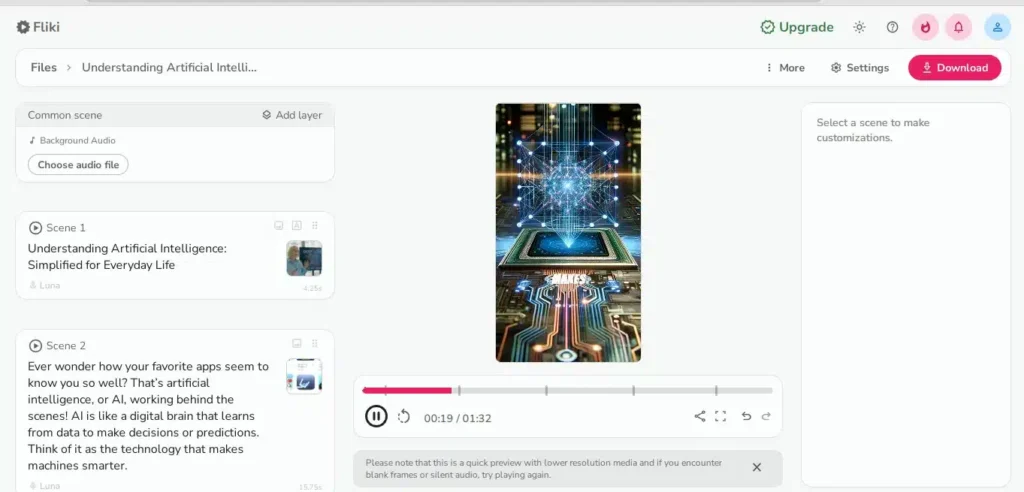Click Add layer in Common scene
Viewport: 1024px width, 492px height.
(292, 115)
